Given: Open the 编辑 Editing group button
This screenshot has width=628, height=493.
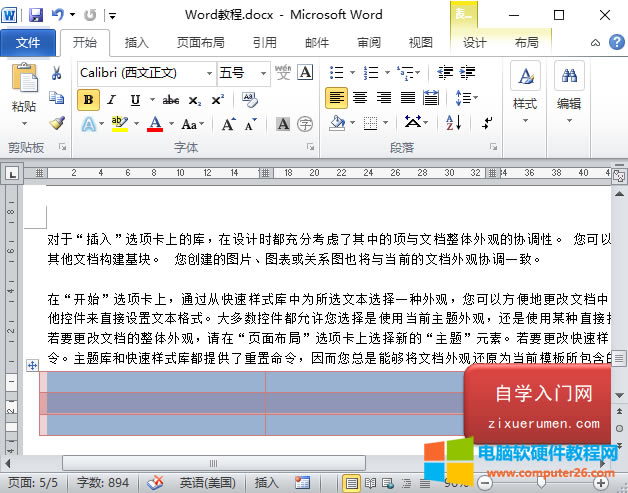Looking at the screenshot, I should [569, 93].
